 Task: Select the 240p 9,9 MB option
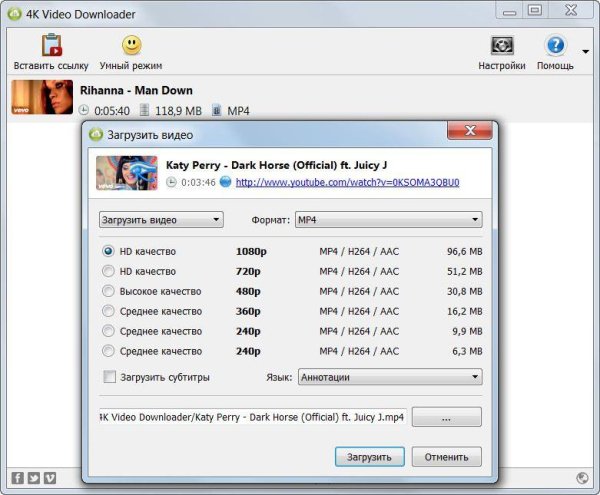point(108,331)
